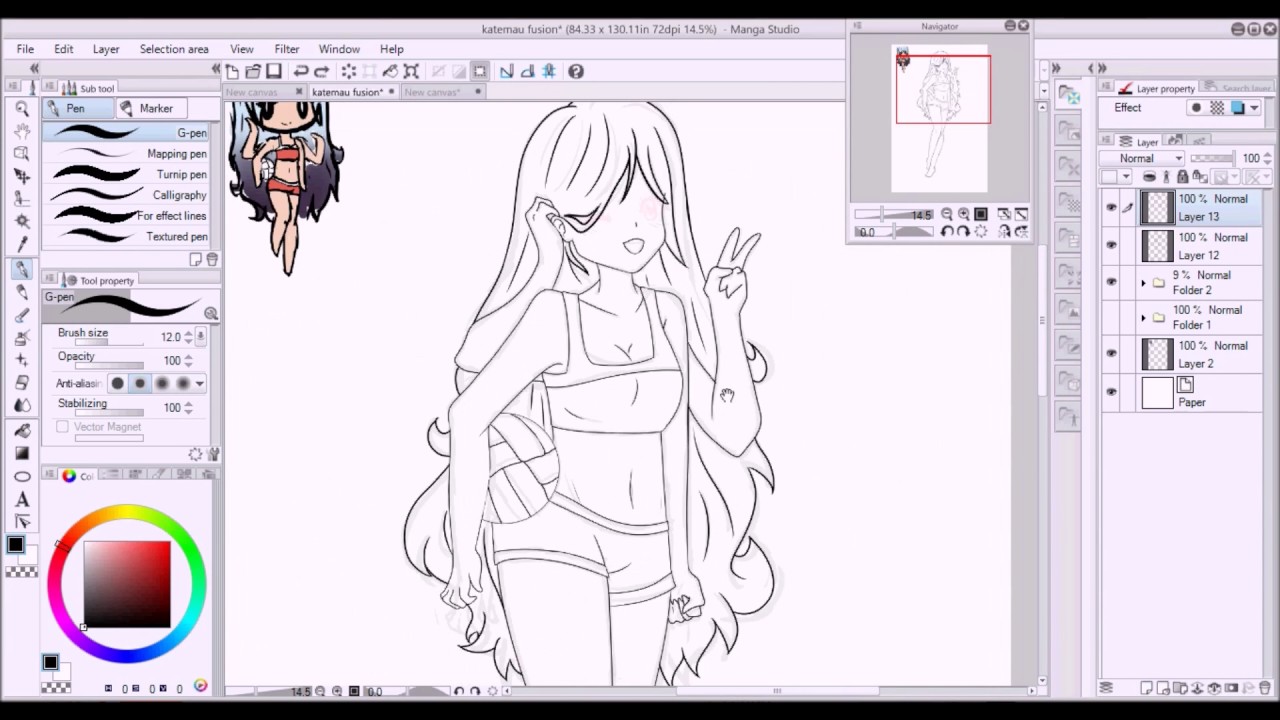
Task: Click the Clear/loading dots toolbar icon
Action: point(349,71)
